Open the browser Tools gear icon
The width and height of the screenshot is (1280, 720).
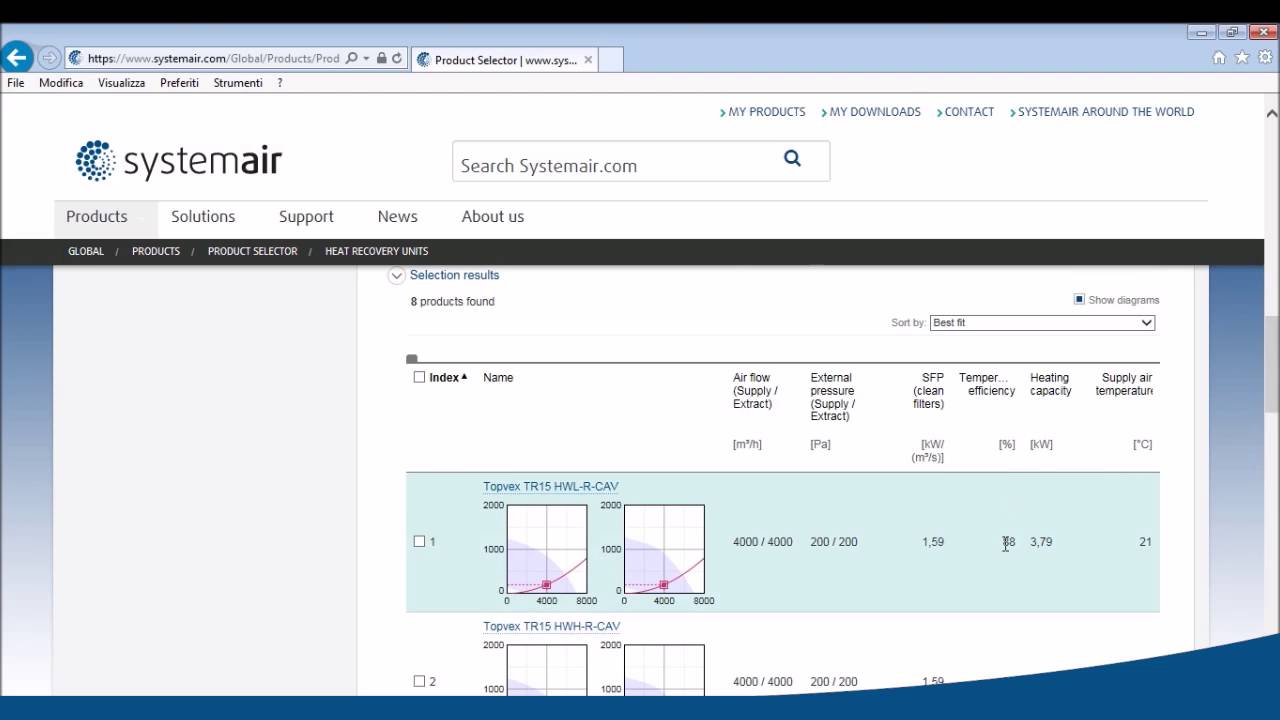1265,58
